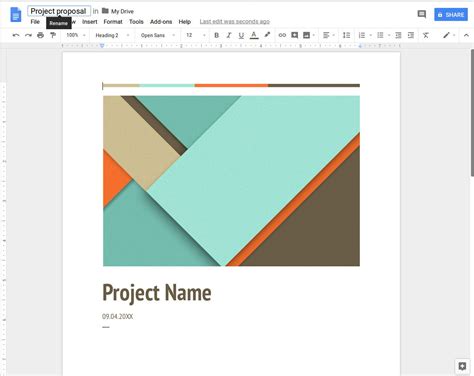Open the Explore button at bottom right

(462, 366)
